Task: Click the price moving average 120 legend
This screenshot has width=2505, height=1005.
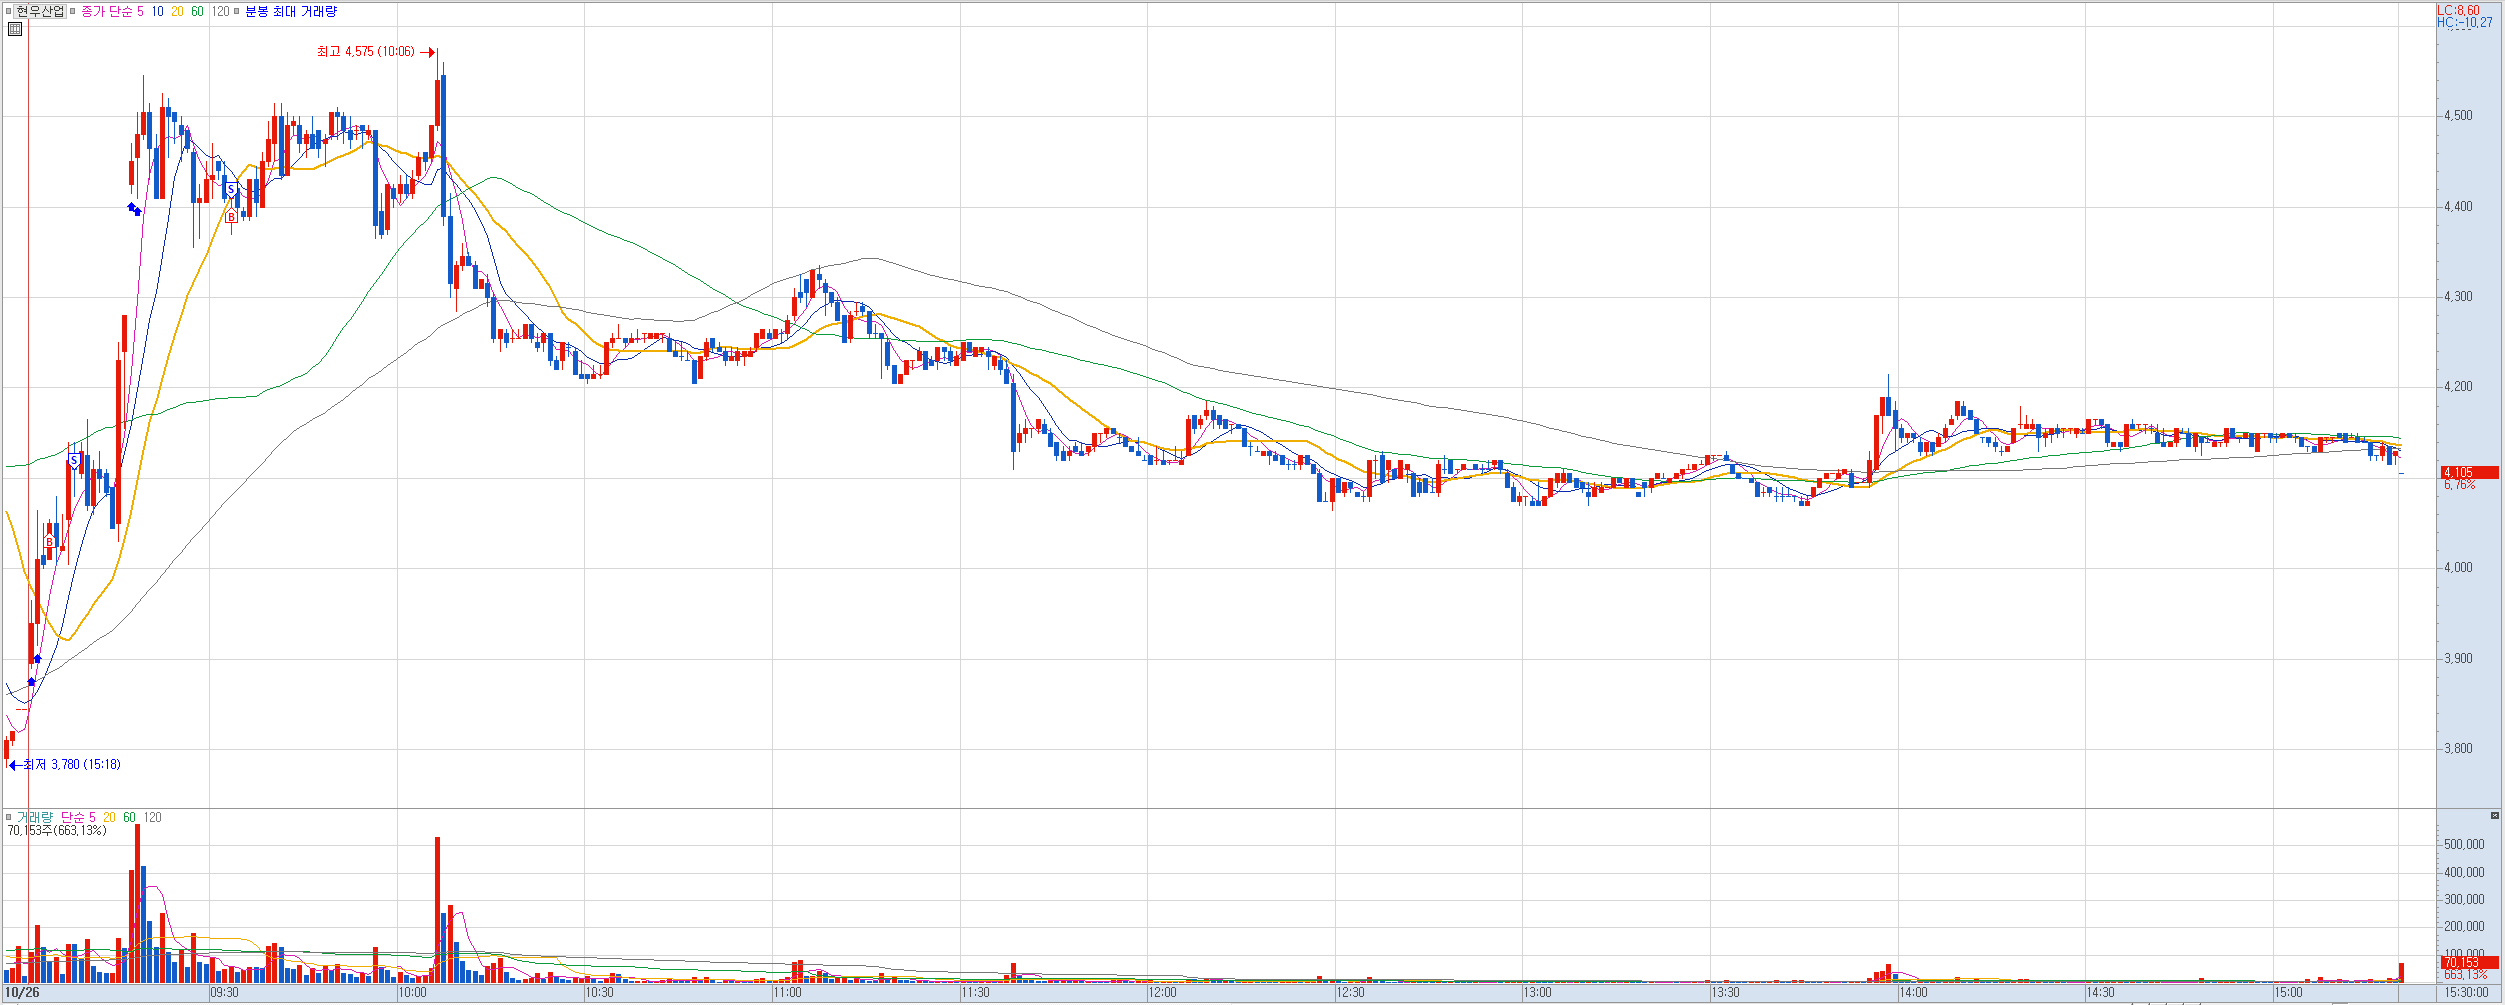Action: click(x=220, y=11)
